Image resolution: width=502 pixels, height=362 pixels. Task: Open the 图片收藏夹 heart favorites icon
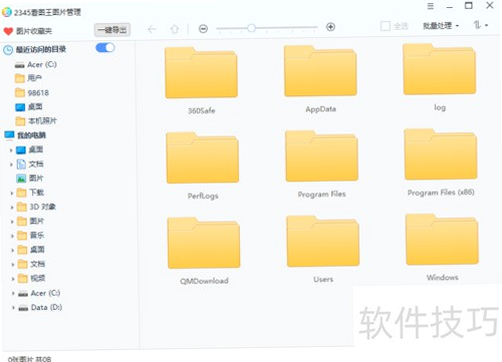click(x=8, y=31)
